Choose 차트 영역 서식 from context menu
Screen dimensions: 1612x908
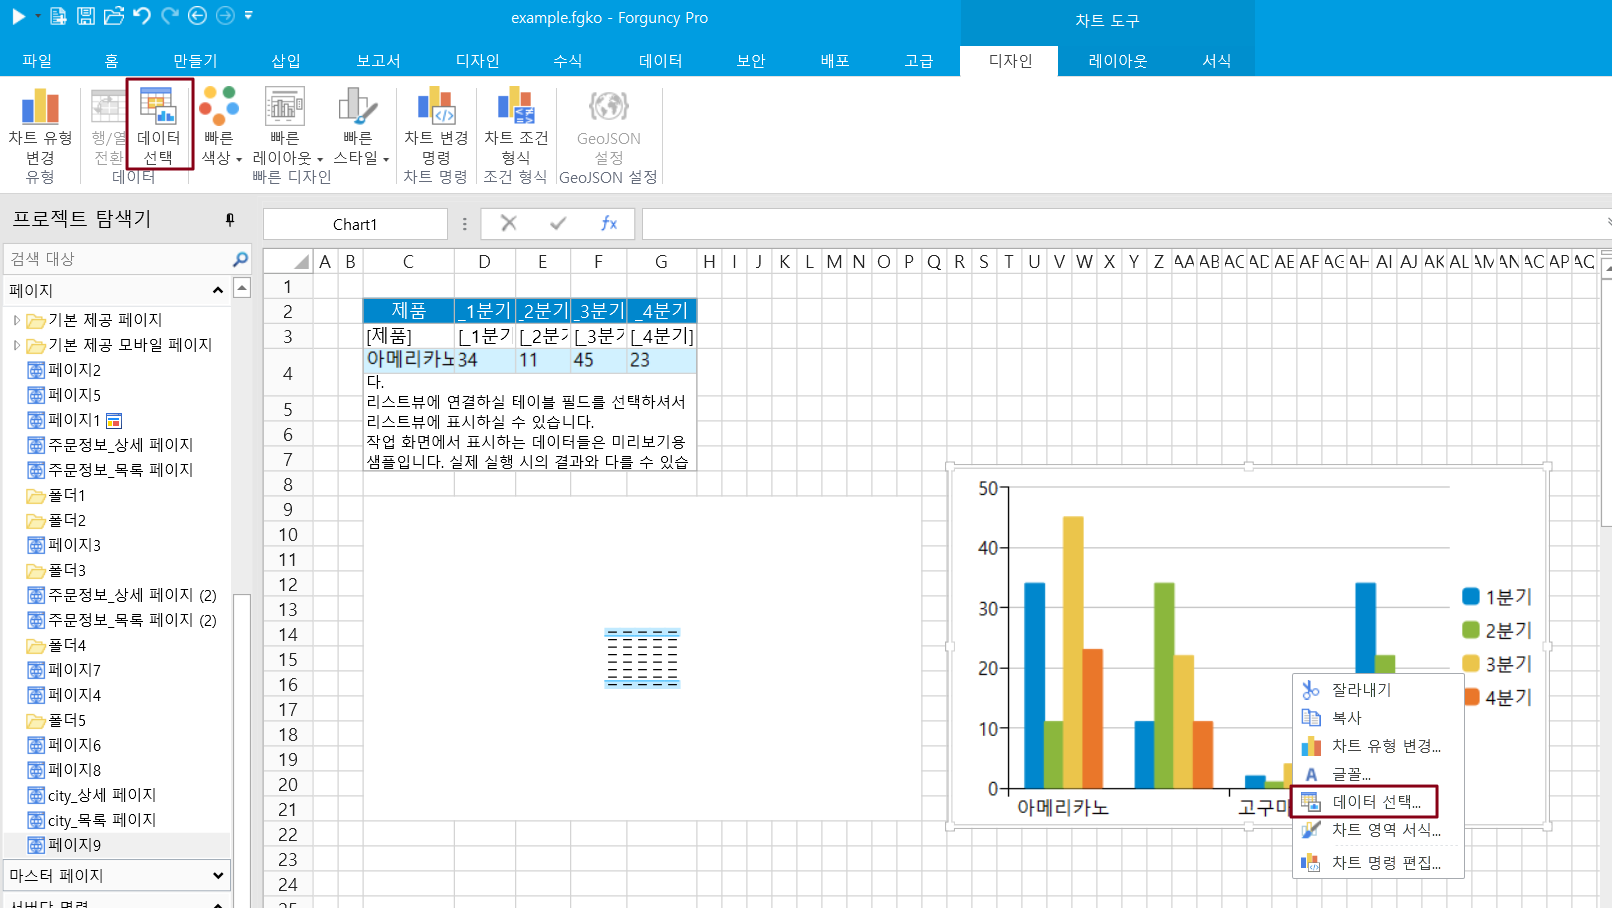[1385, 830]
